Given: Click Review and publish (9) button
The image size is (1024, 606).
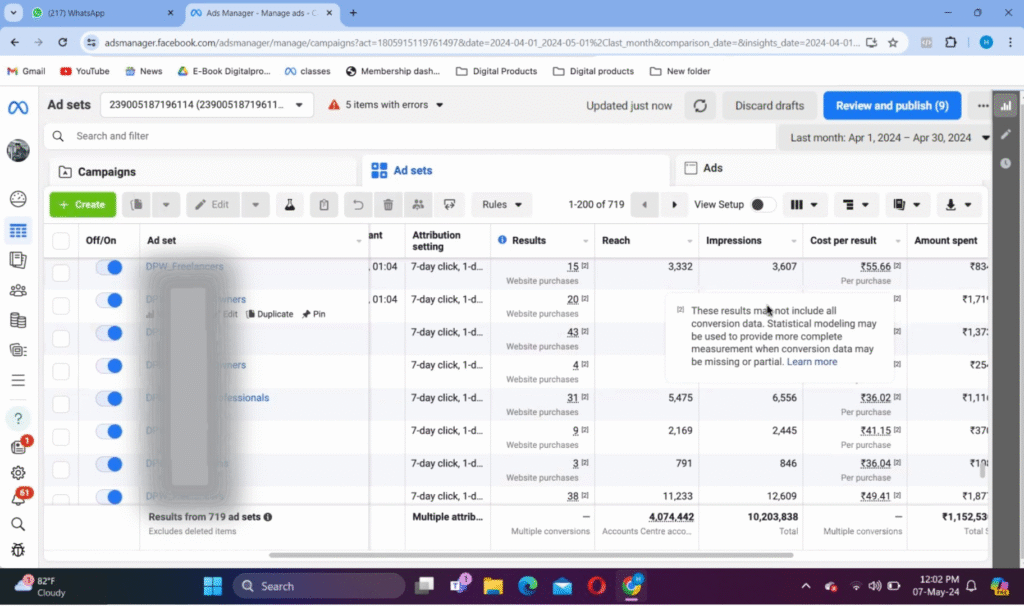Looking at the screenshot, I should pyautogui.click(x=892, y=106).
